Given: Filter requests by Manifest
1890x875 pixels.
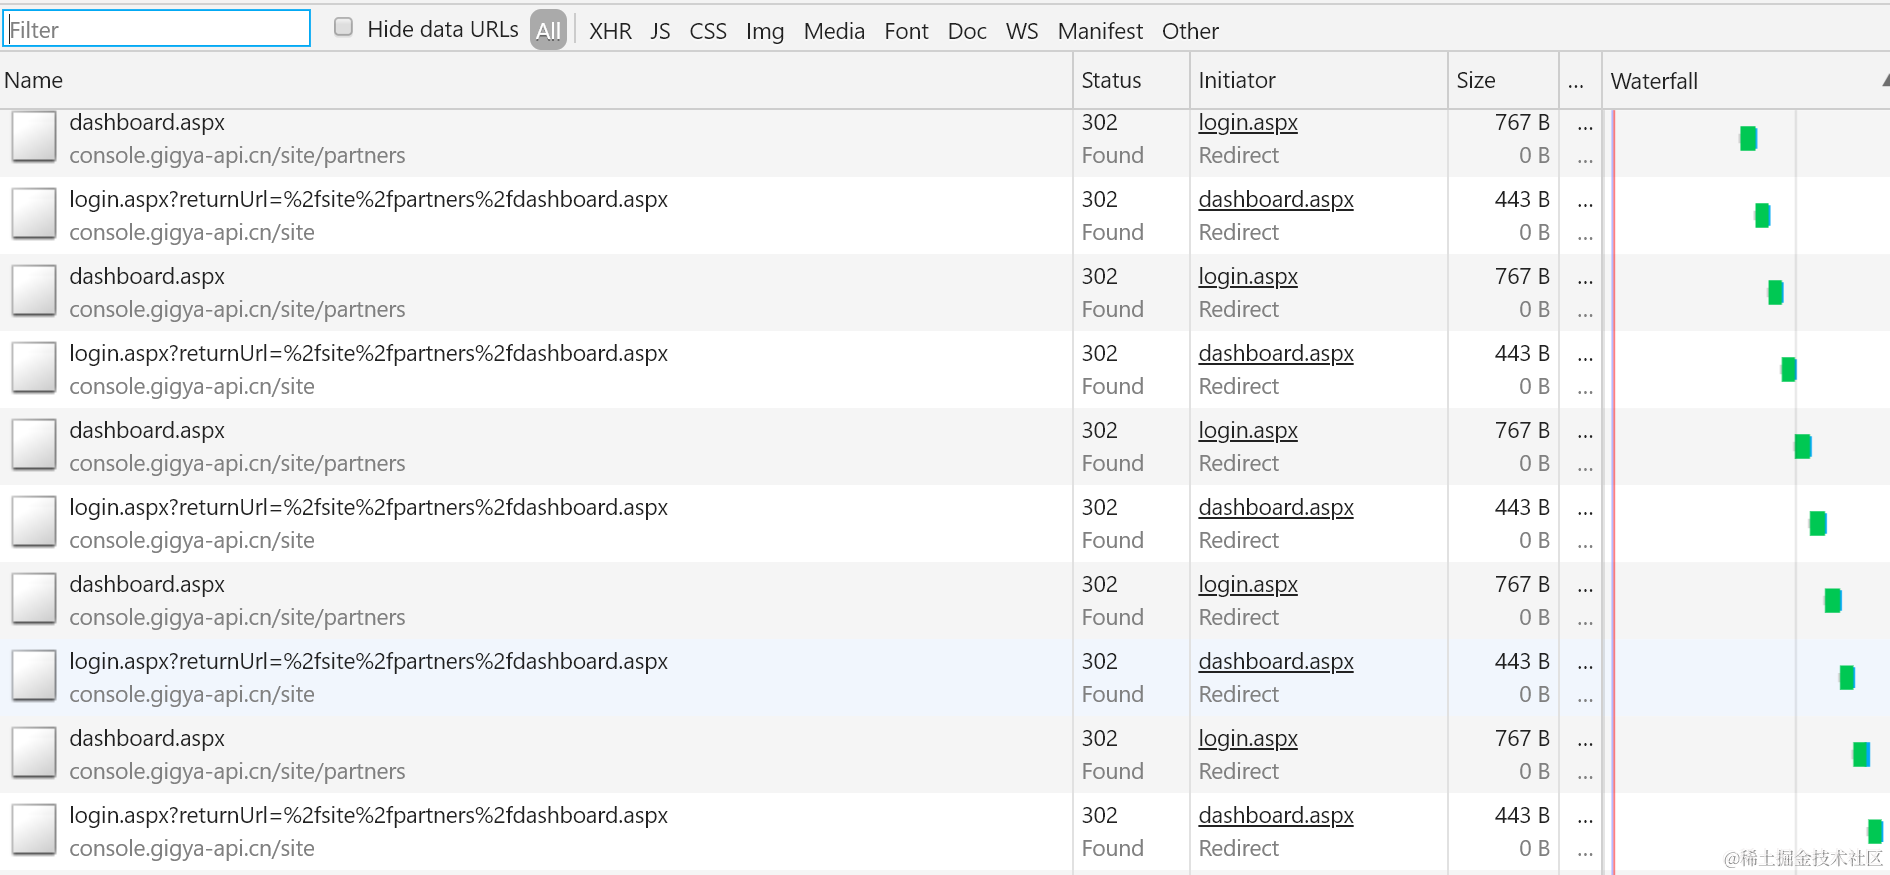Looking at the screenshot, I should point(1100,31).
